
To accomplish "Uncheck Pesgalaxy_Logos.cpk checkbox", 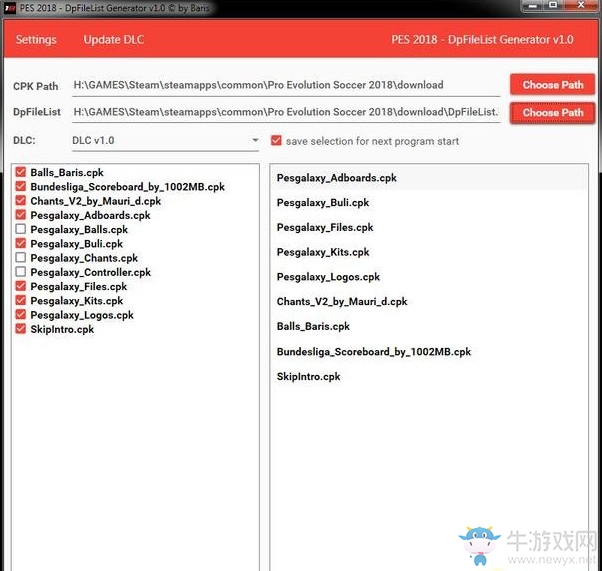I will pos(21,314).
